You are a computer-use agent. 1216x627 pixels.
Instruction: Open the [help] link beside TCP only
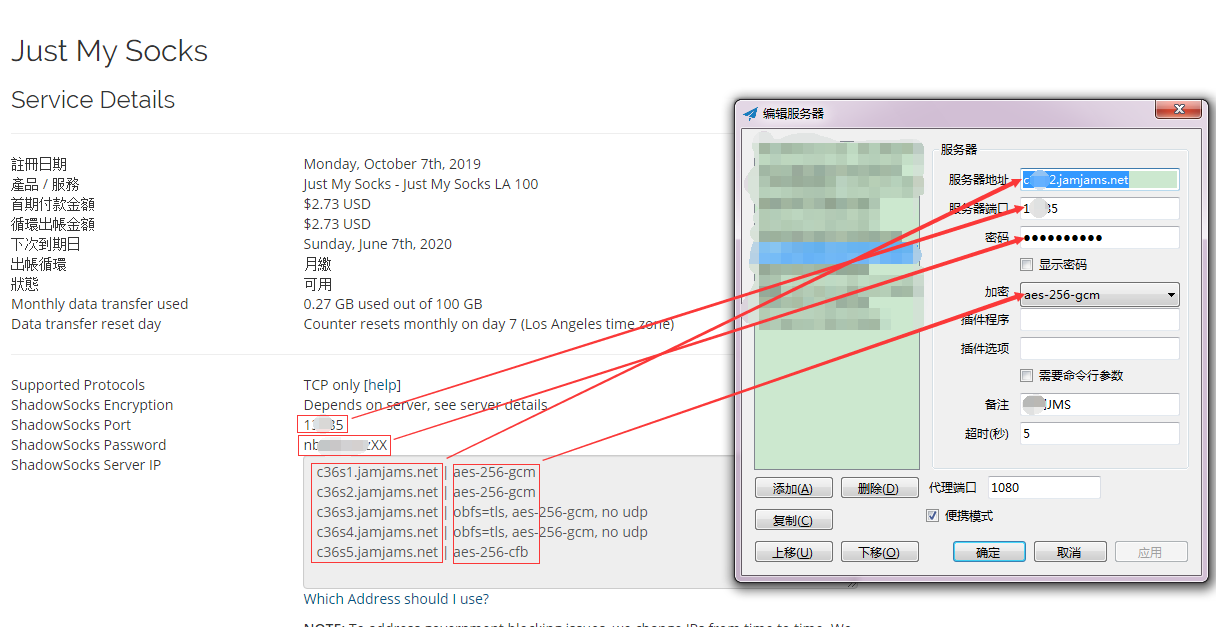382,385
